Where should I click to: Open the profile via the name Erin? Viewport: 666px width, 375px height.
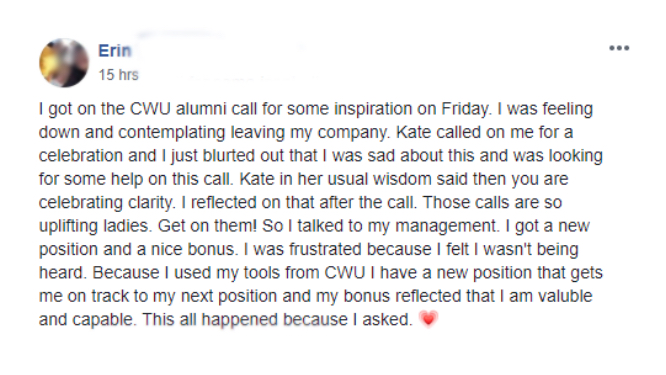tap(115, 51)
